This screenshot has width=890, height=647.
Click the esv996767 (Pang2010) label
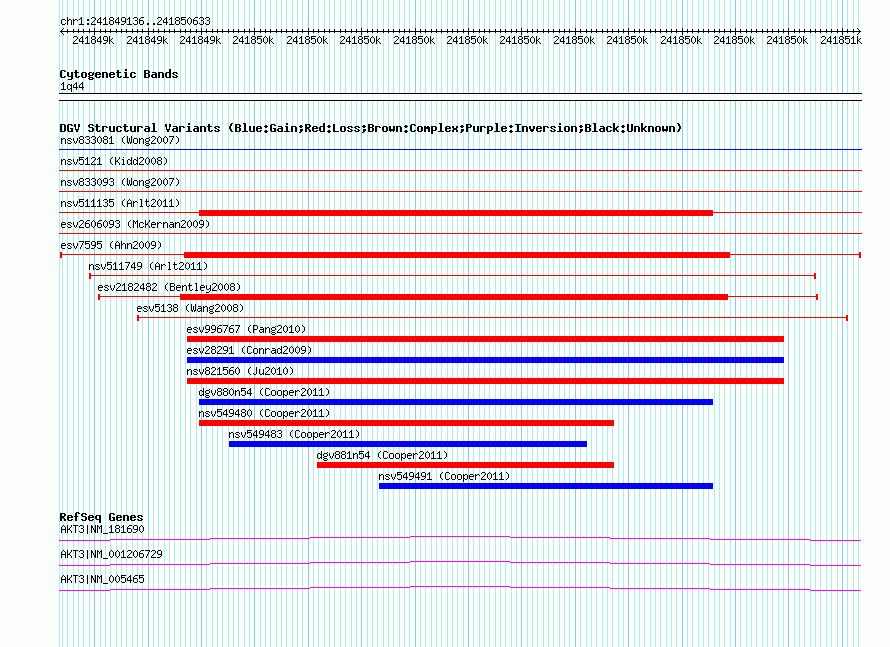246,329
